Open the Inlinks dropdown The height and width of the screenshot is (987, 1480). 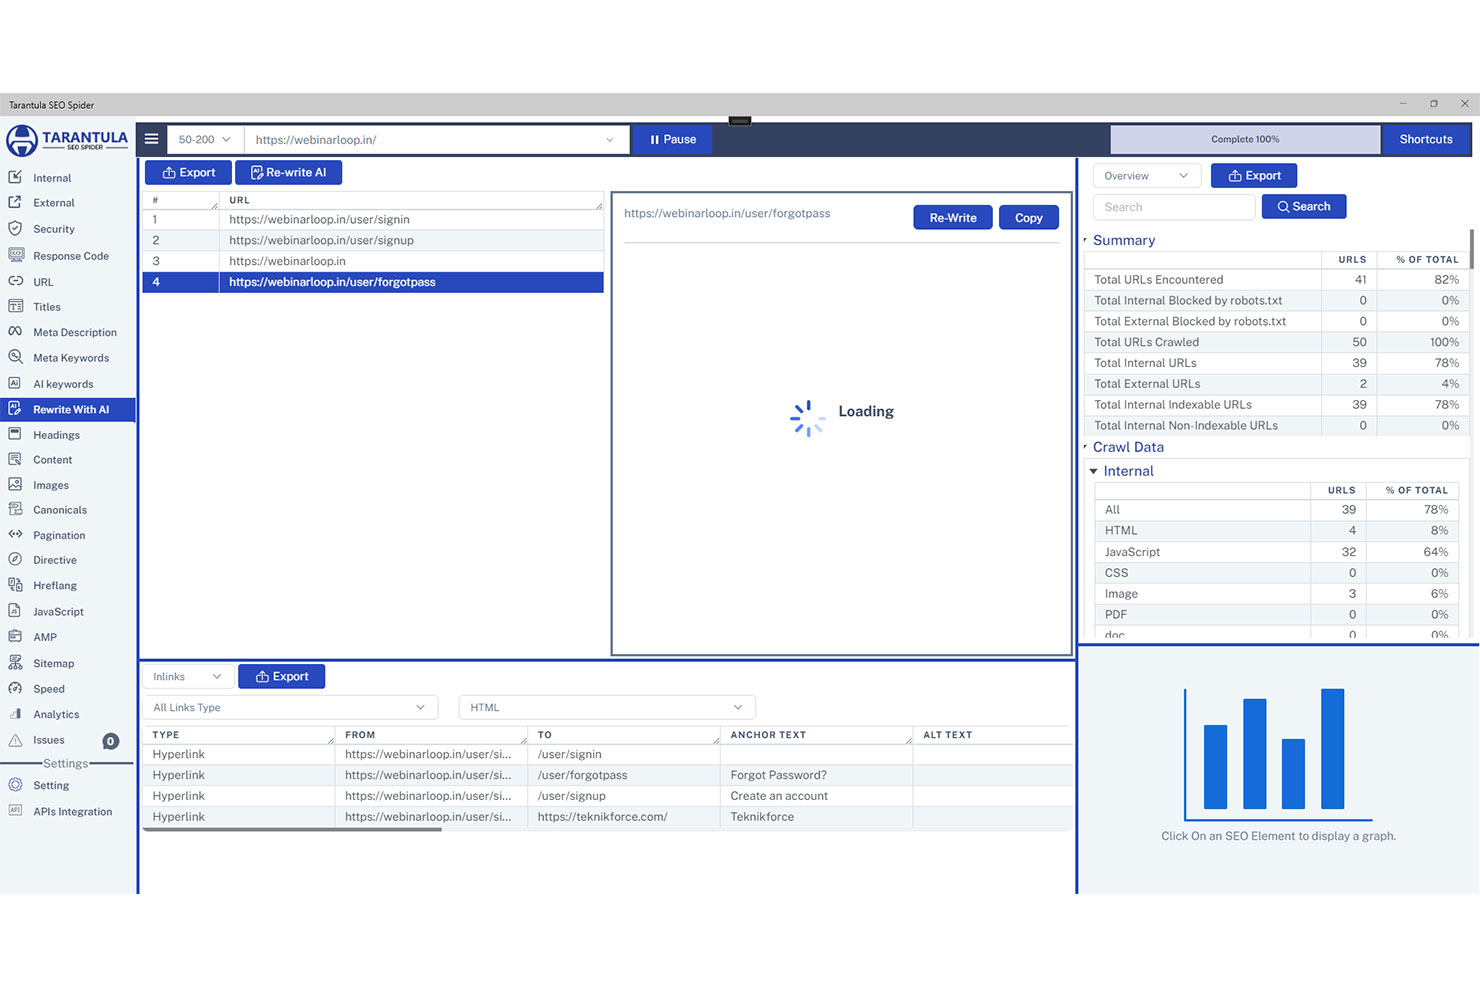tap(188, 677)
